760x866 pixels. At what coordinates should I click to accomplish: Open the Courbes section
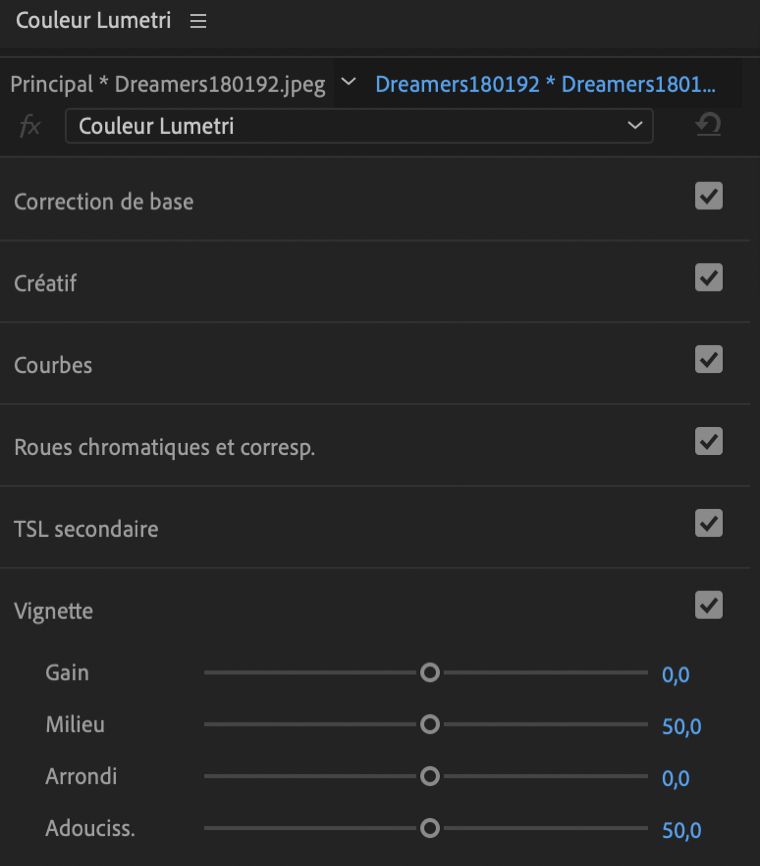coord(53,365)
